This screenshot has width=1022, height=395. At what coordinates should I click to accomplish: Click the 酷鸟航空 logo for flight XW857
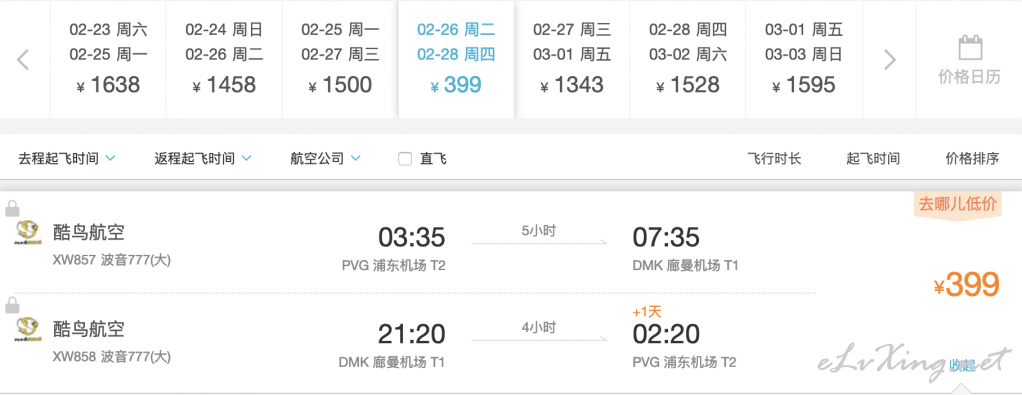coord(28,233)
